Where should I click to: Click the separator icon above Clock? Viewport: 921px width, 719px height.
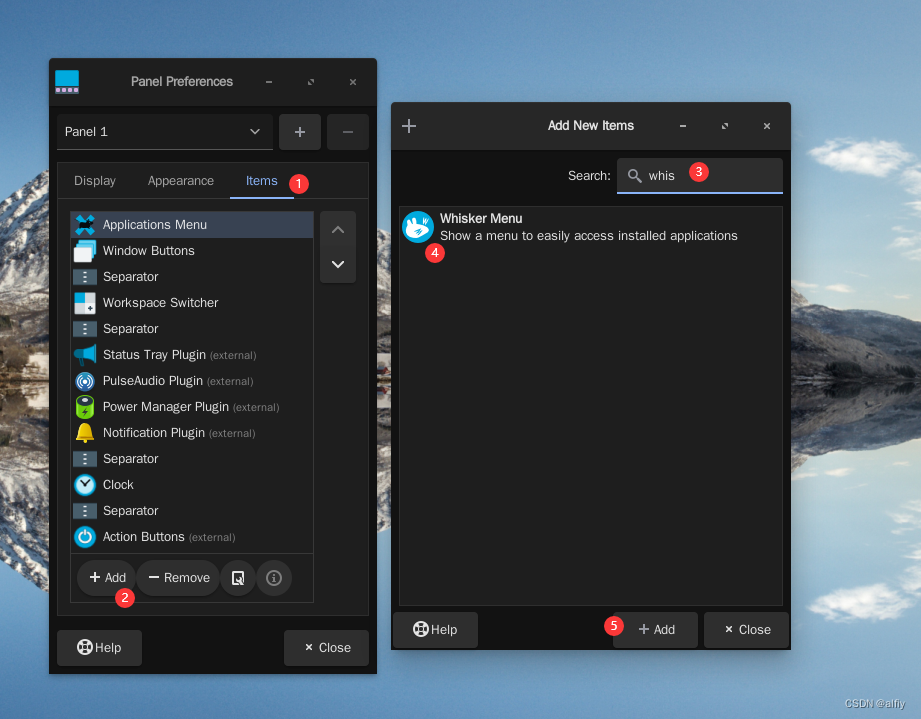pos(85,459)
